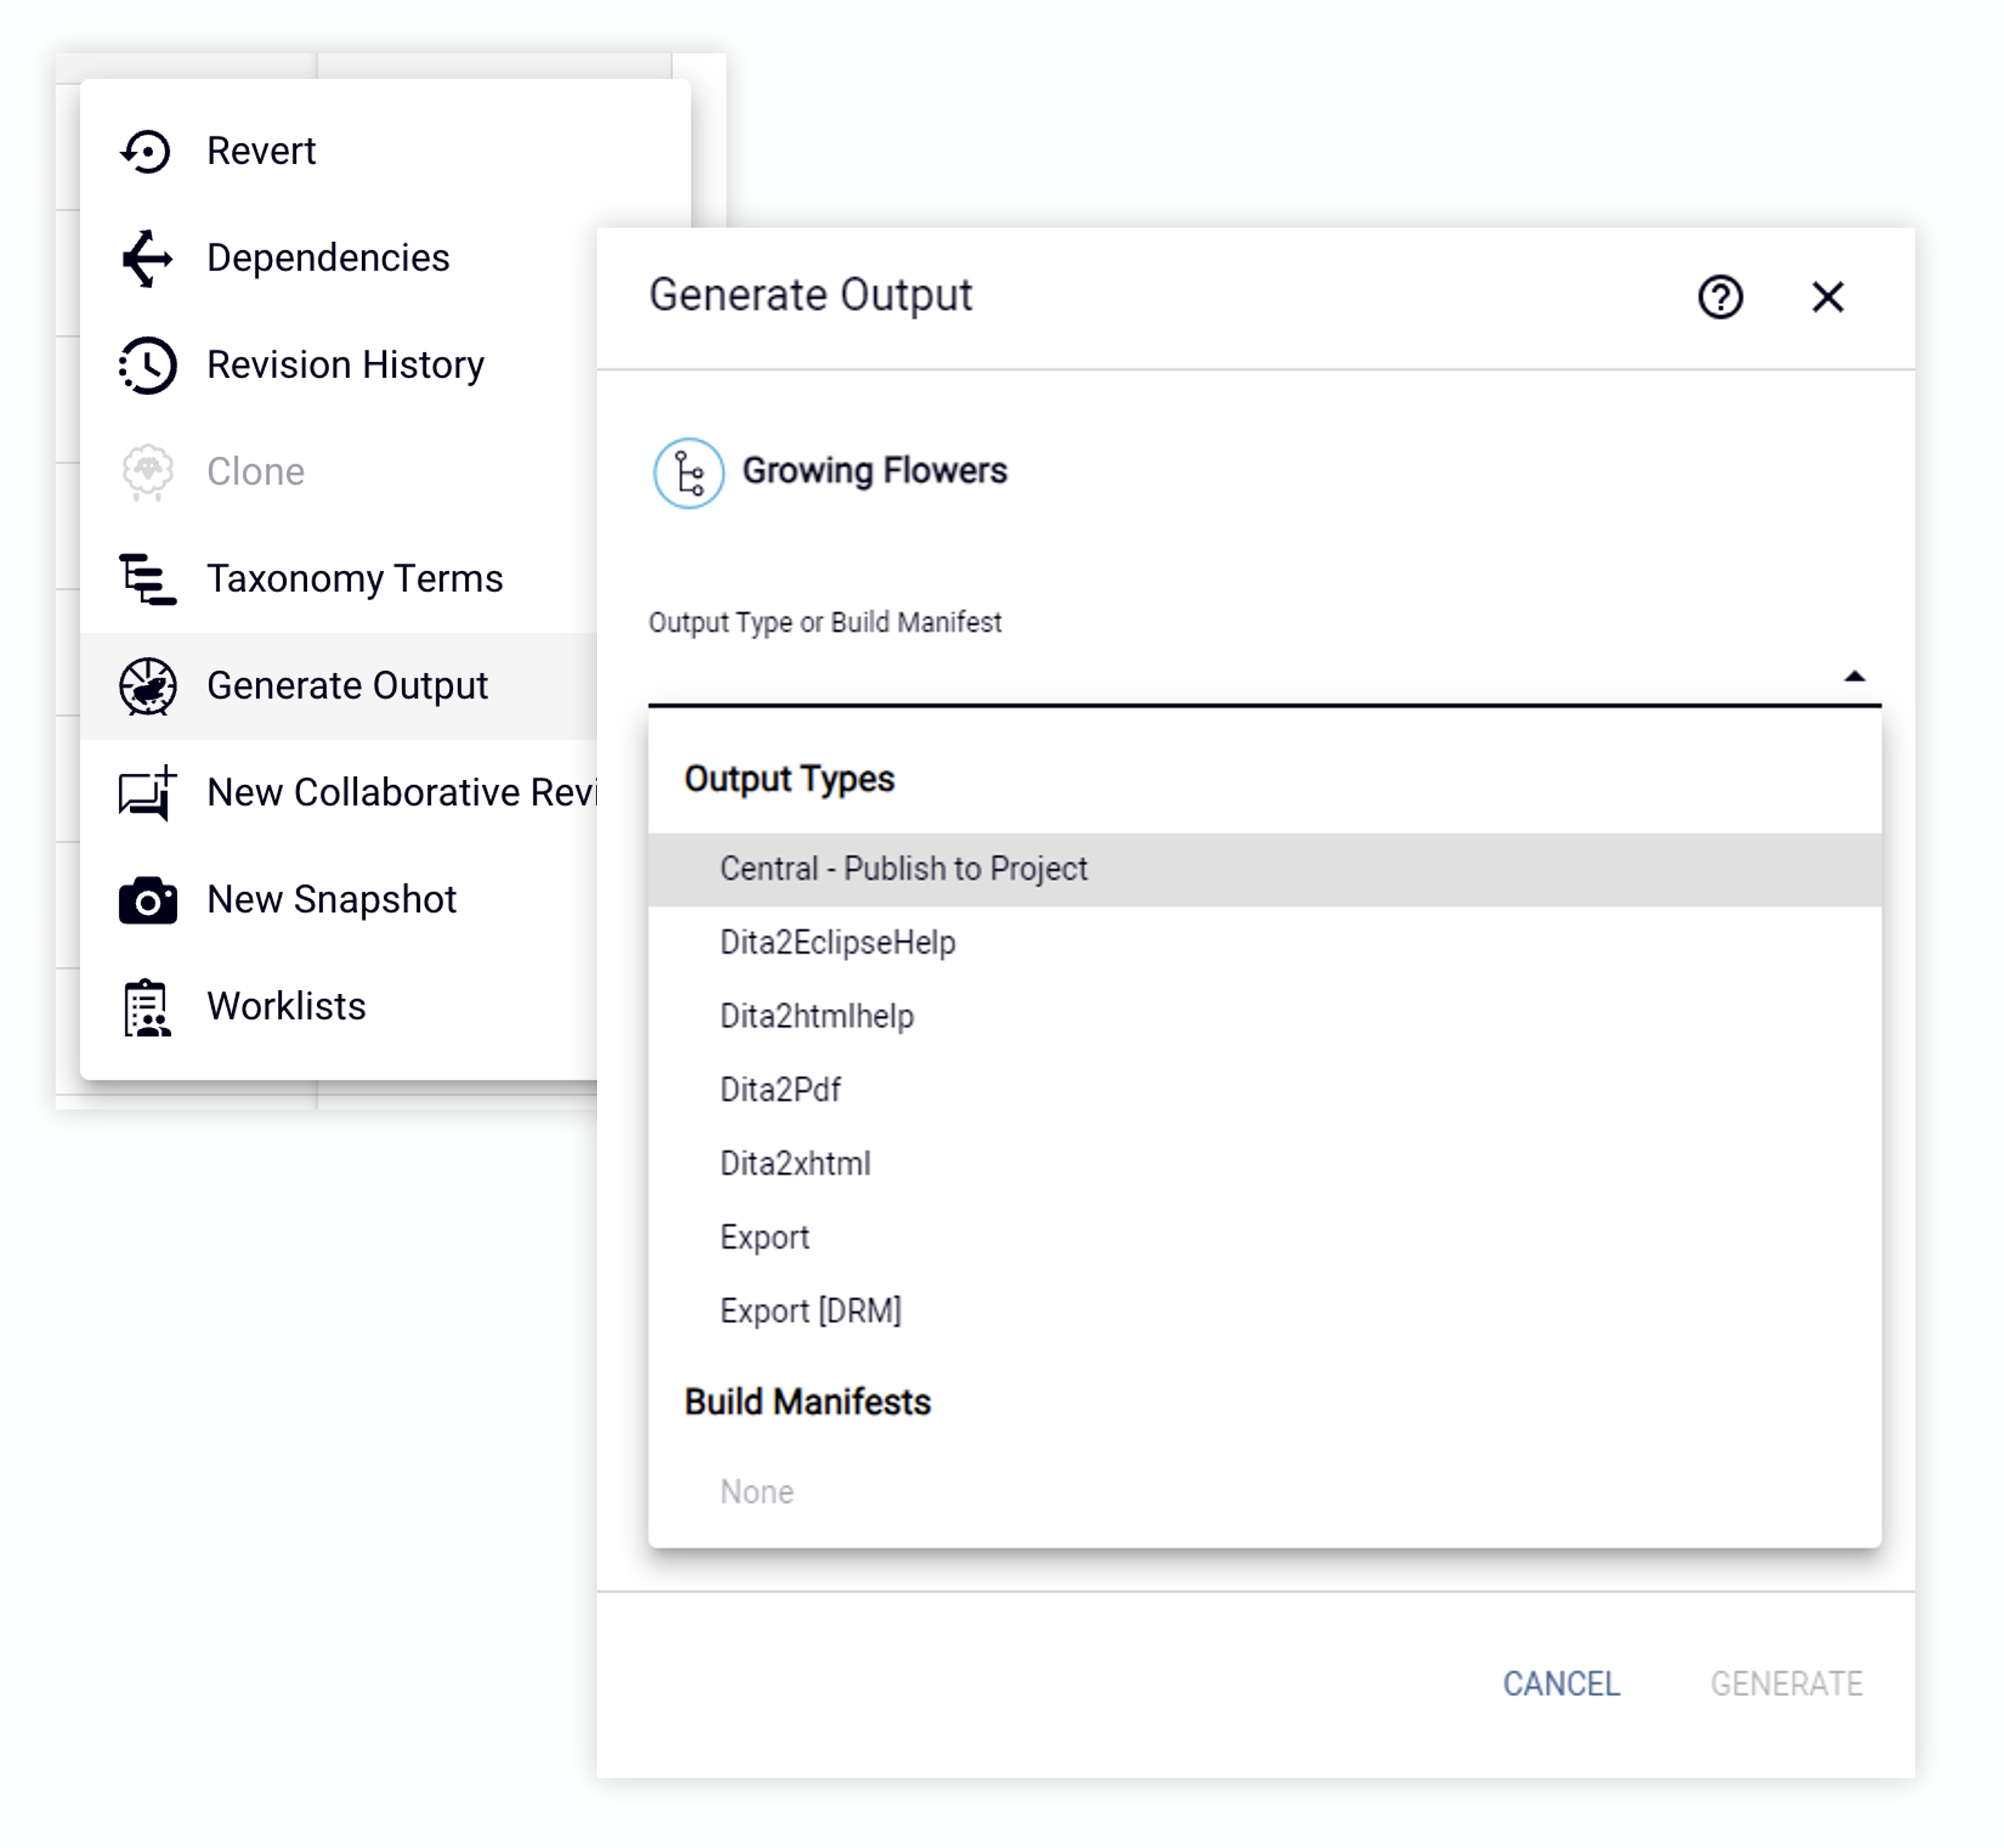Choose Revision History menu entry
2004x1848 pixels.
(x=338, y=365)
